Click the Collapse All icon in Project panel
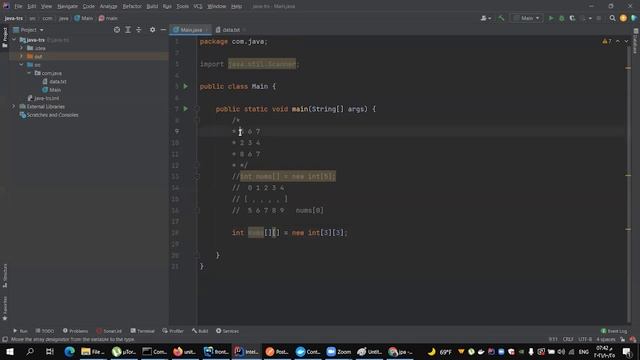The height and width of the screenshot is (360, 640). coord(139,30)
